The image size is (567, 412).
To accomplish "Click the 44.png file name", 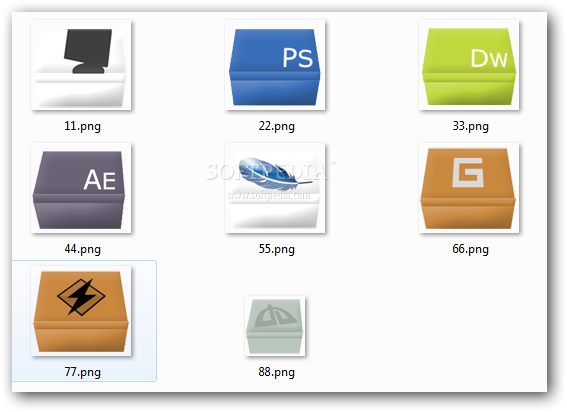I will point(82,249).
